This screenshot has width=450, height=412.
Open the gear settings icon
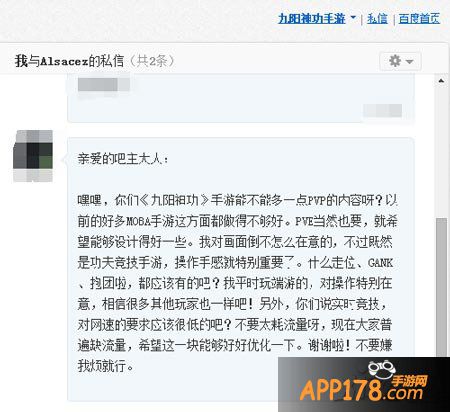(395, 61)
